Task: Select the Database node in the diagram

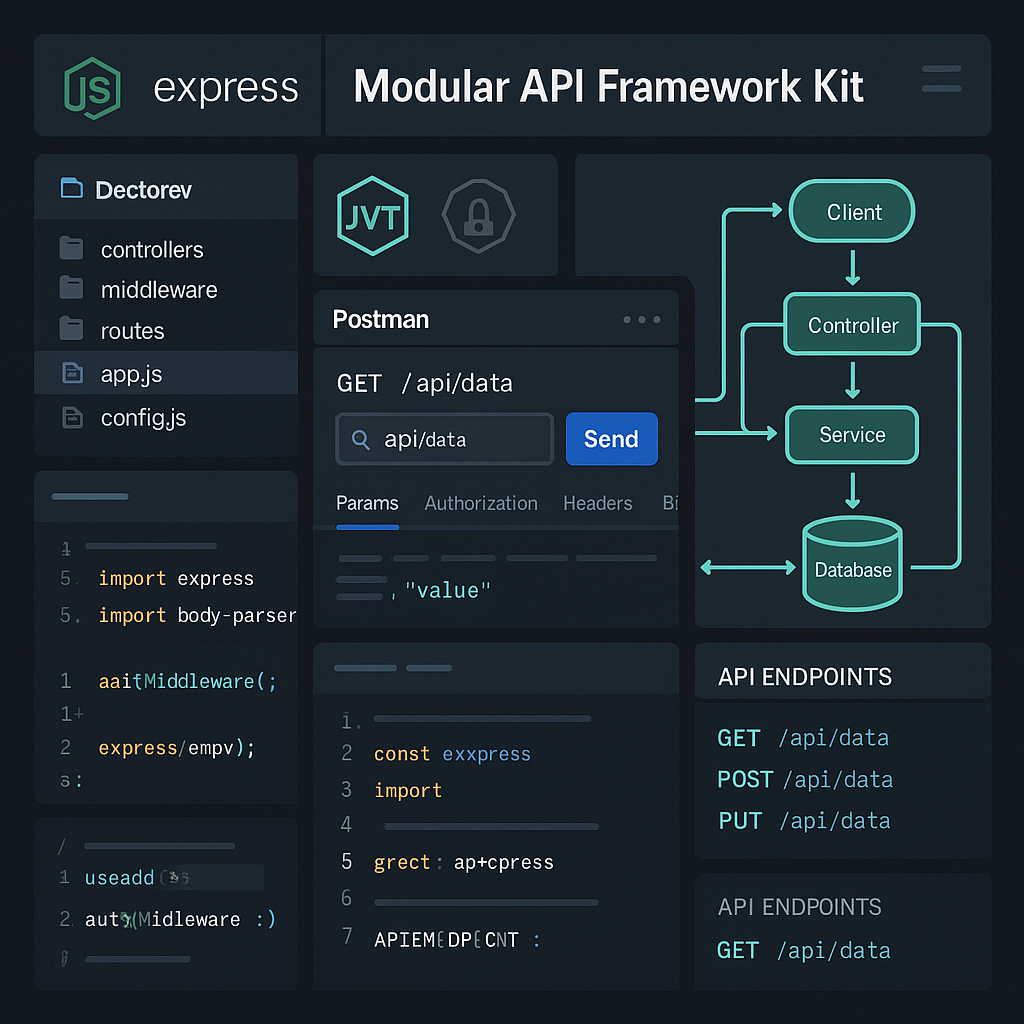Action: tap(852, 565)
